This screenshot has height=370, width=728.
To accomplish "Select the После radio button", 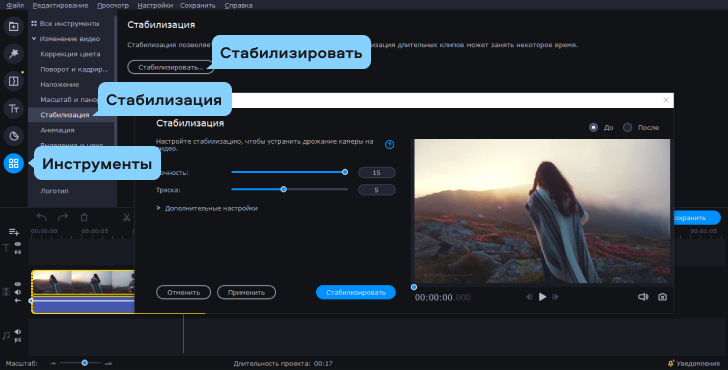I will click(627, 127).
